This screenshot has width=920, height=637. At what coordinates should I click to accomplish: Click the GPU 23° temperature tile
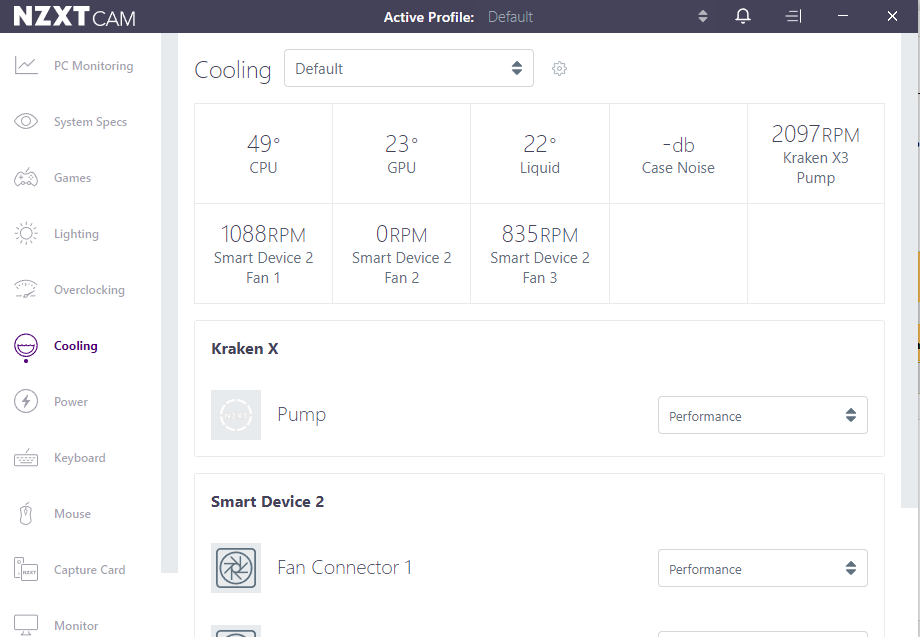401,154
